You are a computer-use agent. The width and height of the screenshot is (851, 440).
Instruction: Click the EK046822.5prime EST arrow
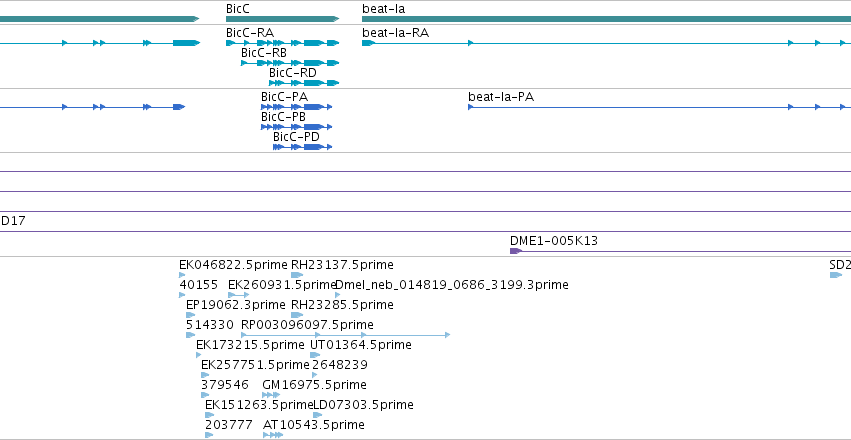182,275
